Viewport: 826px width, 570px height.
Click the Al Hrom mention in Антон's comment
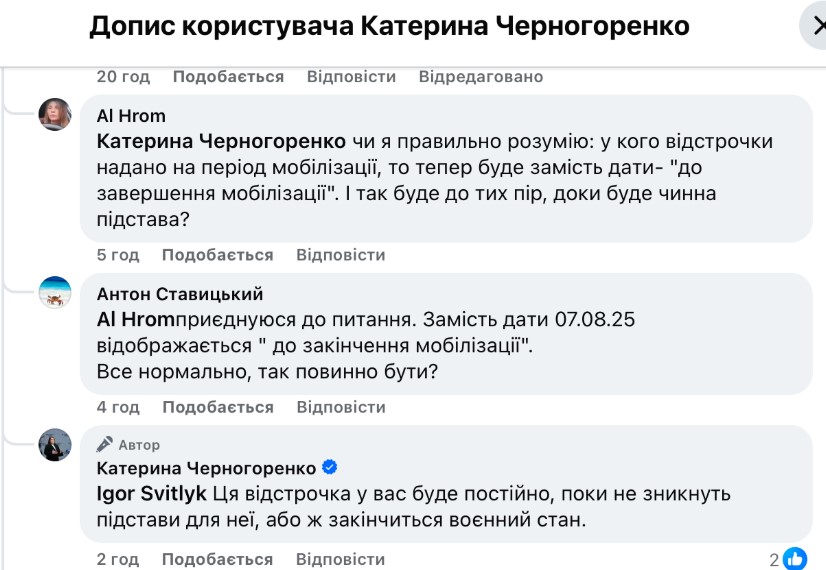(x=135, y=320)
